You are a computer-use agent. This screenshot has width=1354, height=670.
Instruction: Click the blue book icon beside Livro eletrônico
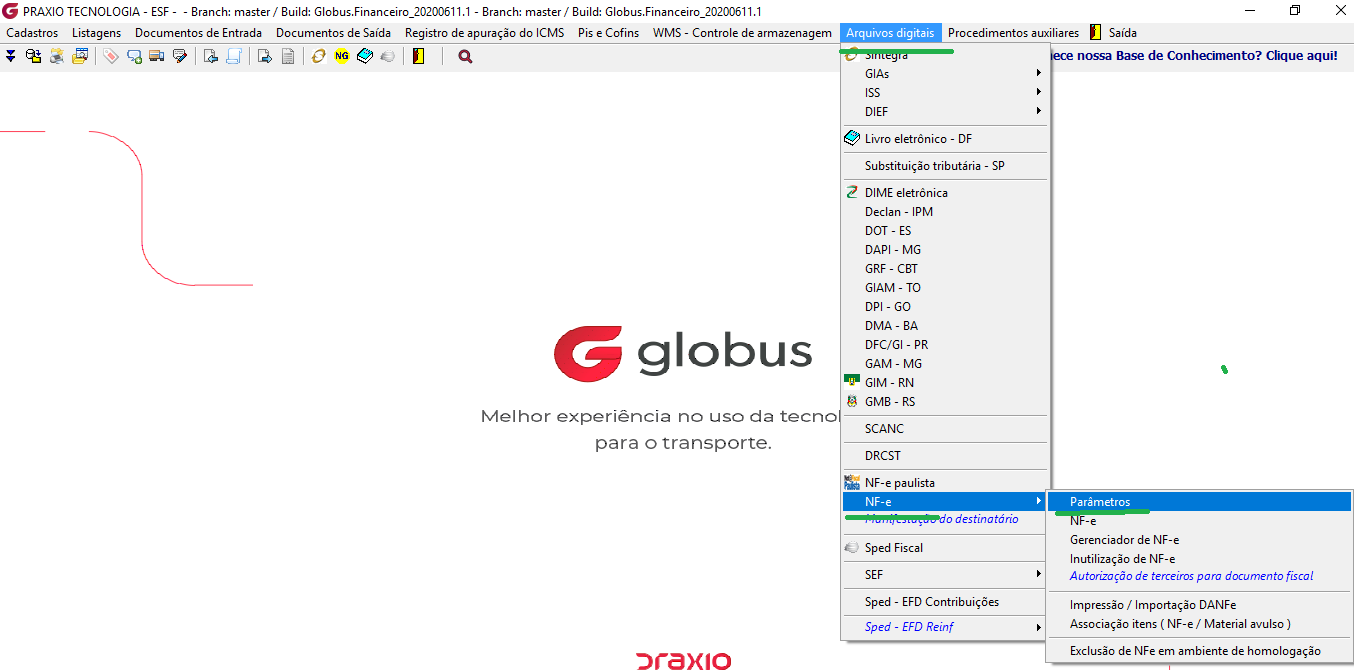click(x=852, y=138)
